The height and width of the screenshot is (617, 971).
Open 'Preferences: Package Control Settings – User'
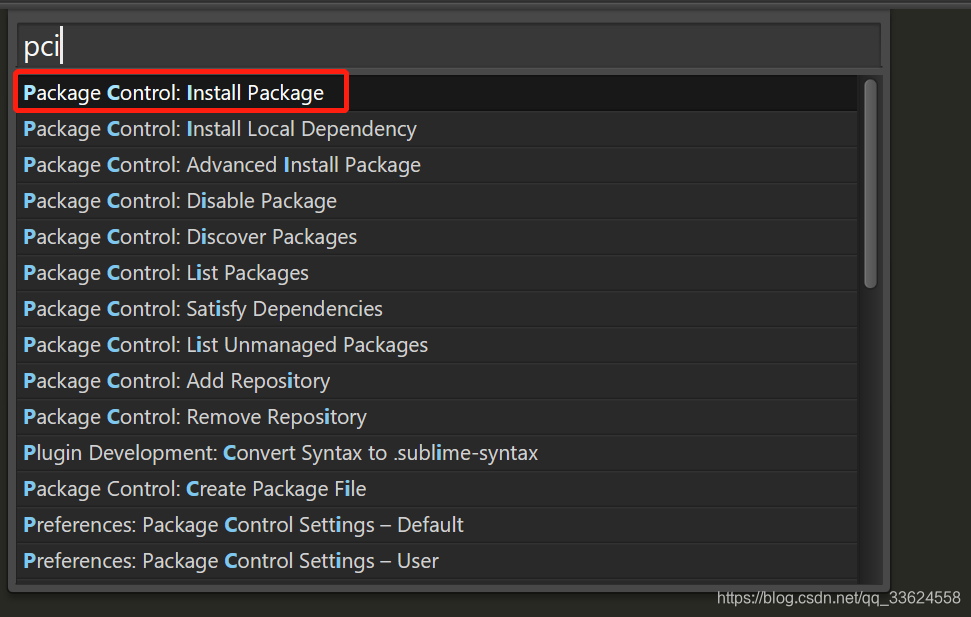437,561
